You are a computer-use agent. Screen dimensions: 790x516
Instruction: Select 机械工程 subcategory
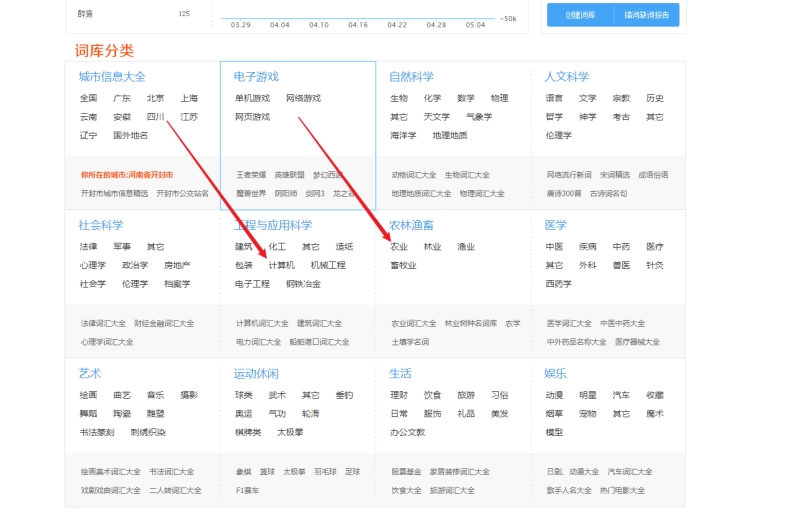click(x=328, y=266)
